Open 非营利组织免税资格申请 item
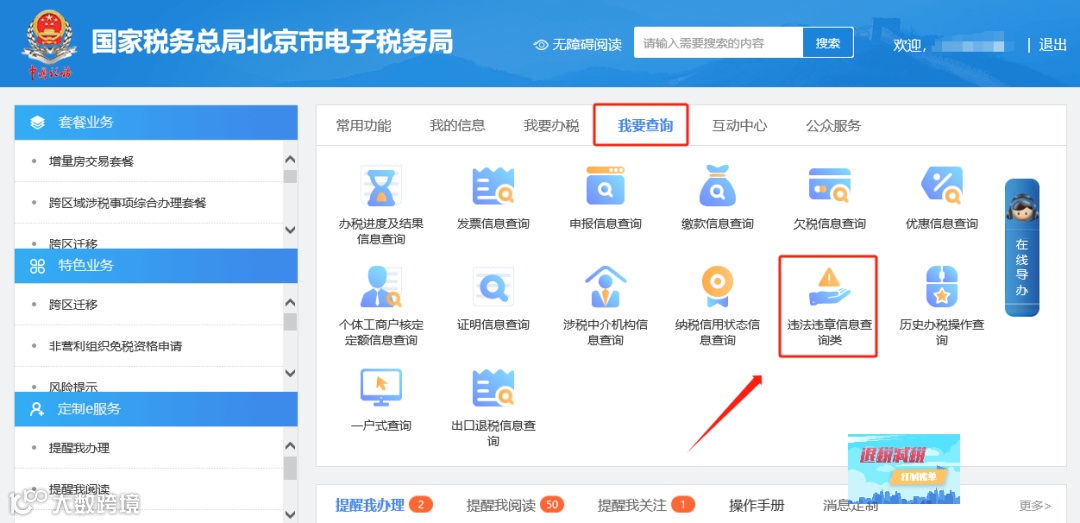Image resolution: width=1080 pixels, height=523 pixels. click(116, 346)
